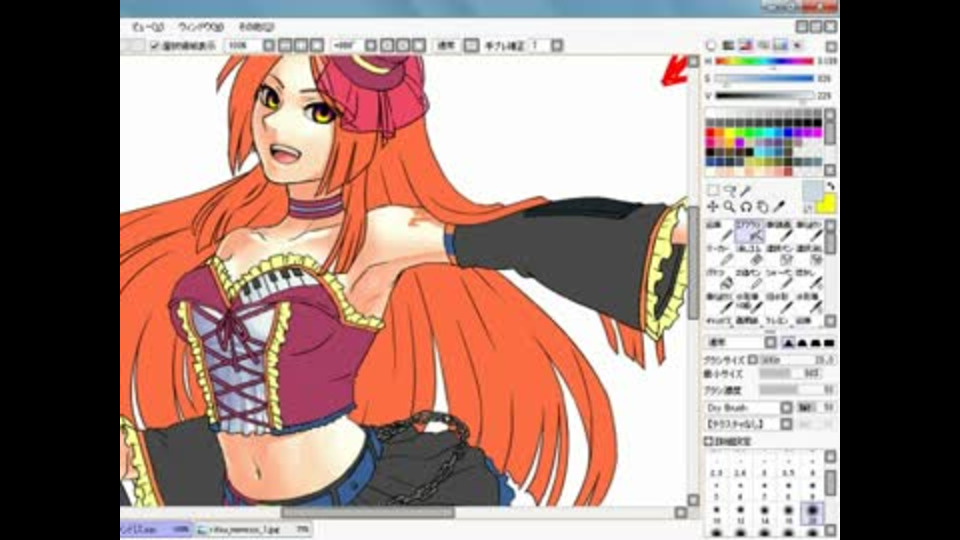Reset canvas rotation with toolbar button
960x540 pixels.
click(x=419, y=45)
